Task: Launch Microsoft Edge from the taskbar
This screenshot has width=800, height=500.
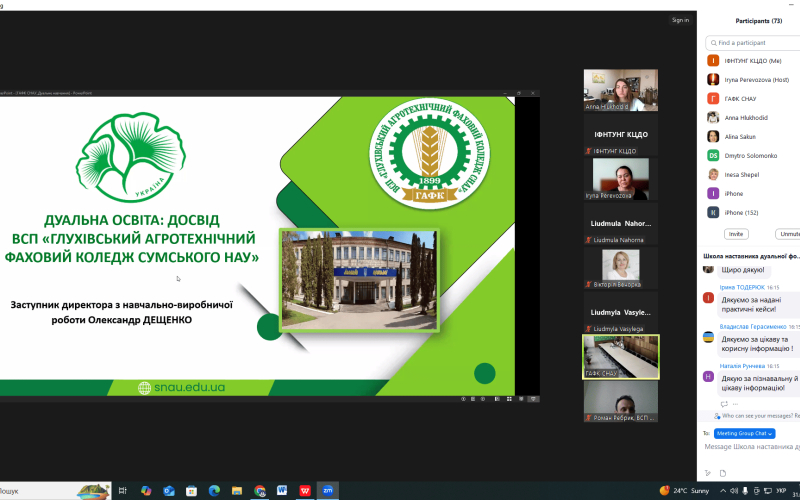Action: (x=214, y=491)
